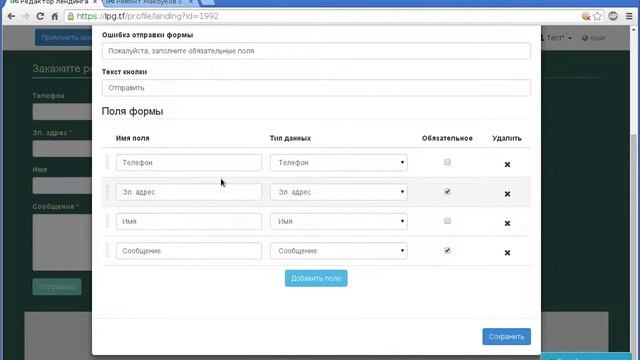Click the extension icon beside the hamburger menu
Viewport: 640px width, 360px height.
pyautogui.click(x=613, y=16)
